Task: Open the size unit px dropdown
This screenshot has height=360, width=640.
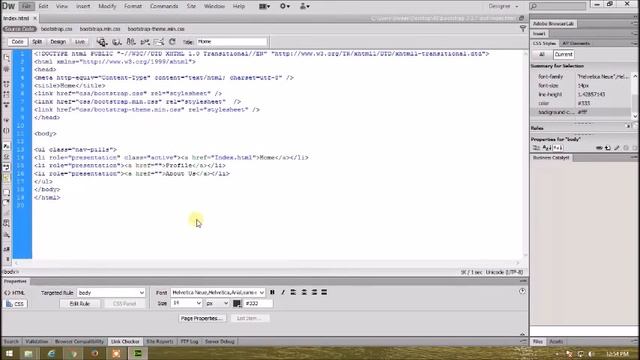Action: [x=217, y=303]
